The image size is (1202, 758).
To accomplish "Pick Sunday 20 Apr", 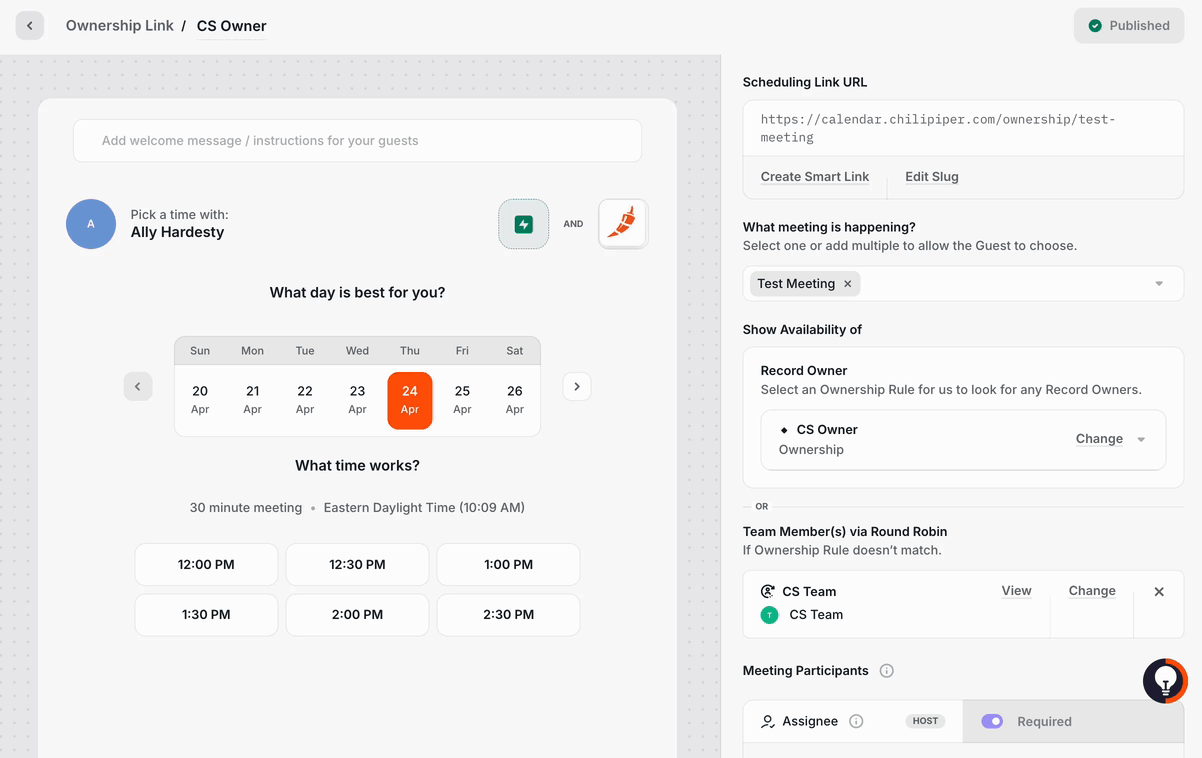I will (200, 400).
